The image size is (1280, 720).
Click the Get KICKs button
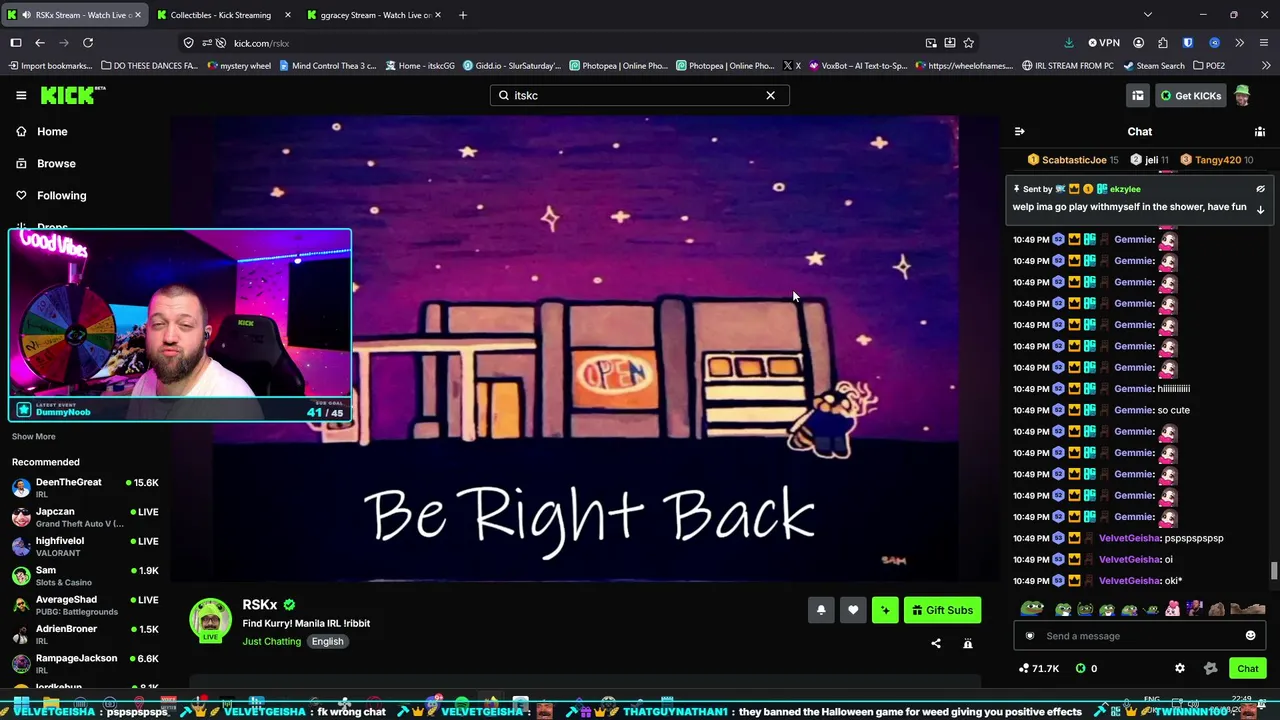1190,95
